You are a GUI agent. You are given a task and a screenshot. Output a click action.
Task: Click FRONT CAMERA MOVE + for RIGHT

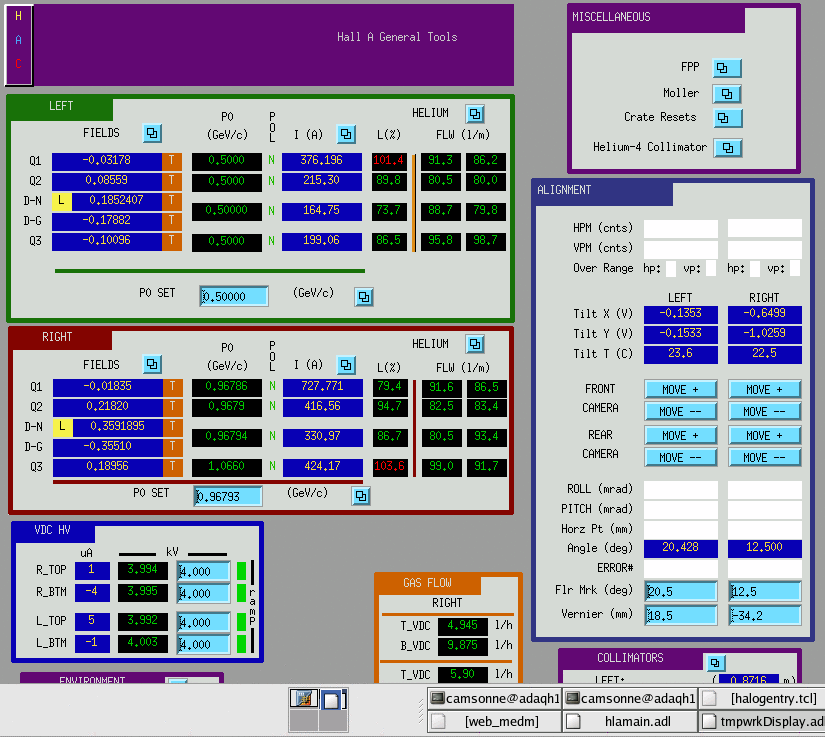click(764, 390)
